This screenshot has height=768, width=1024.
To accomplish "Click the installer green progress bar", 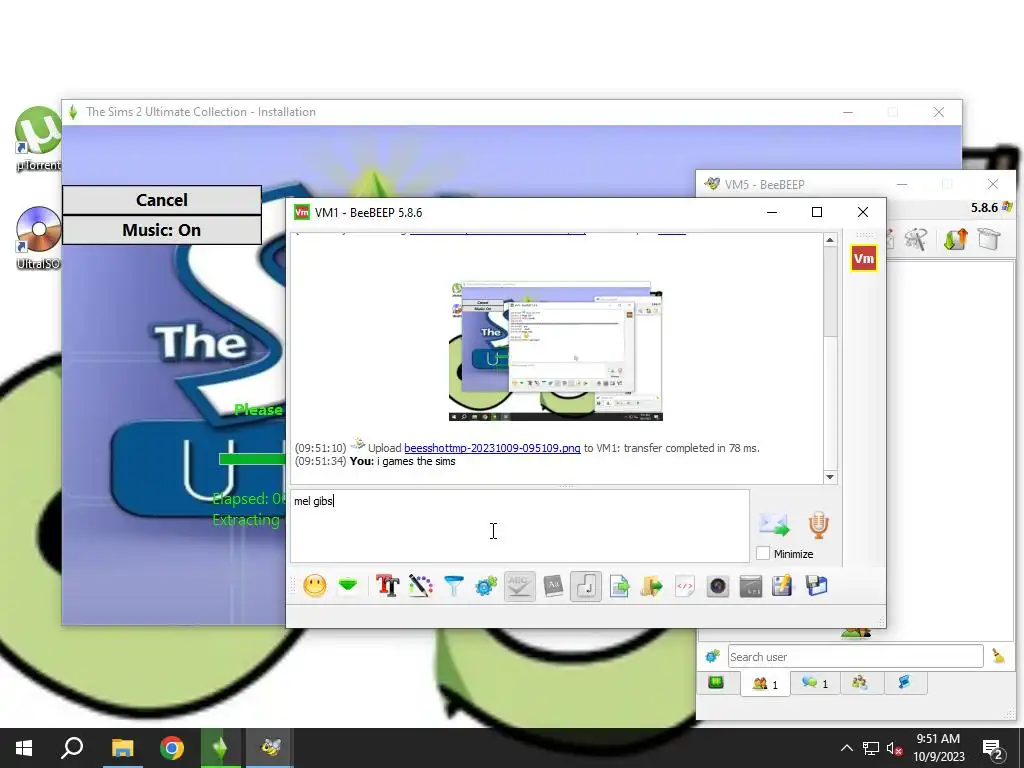I will pyautogui.click(x=252, y=458).
